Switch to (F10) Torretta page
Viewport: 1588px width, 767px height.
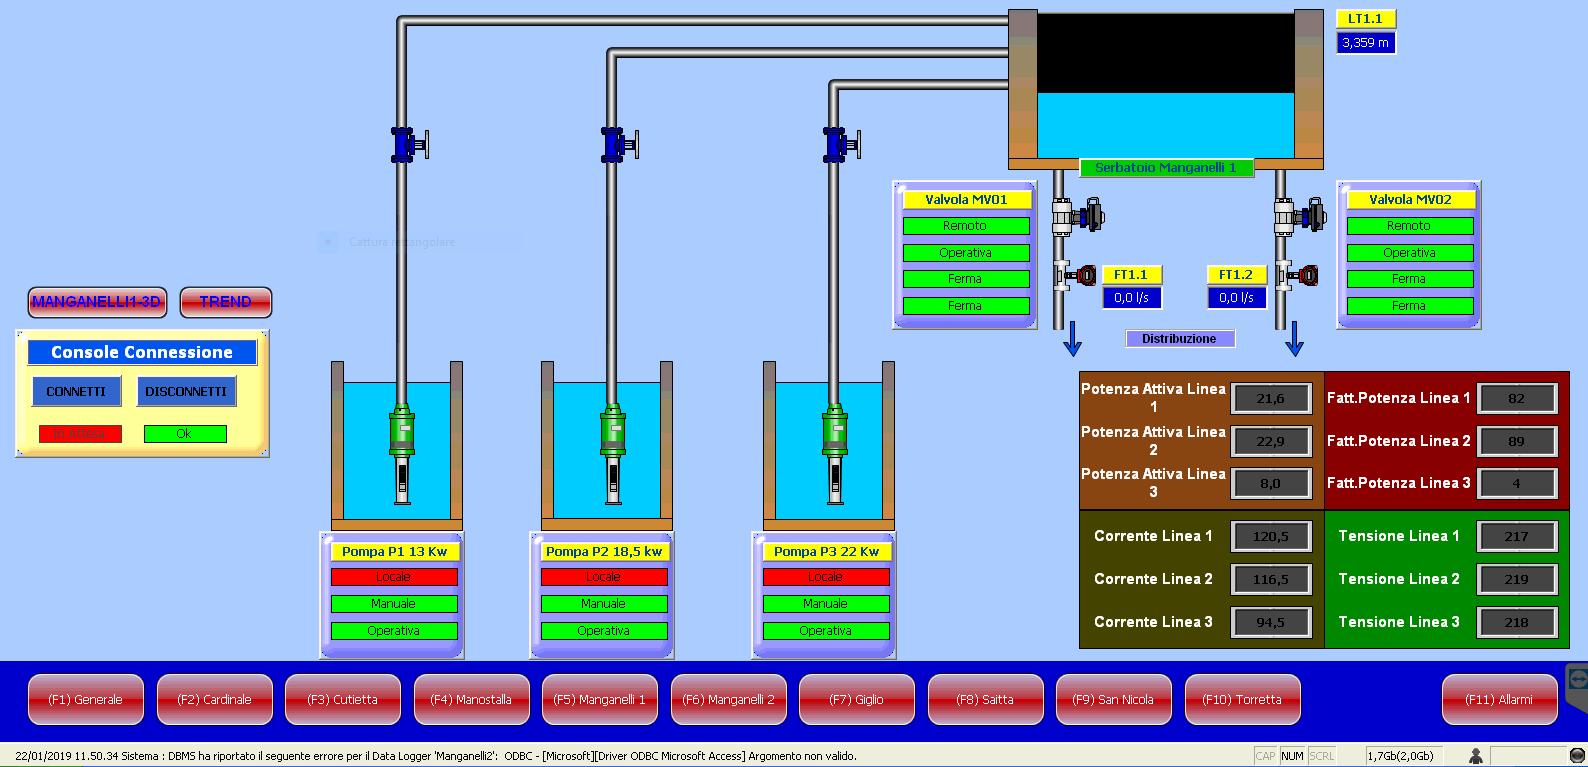1243,699
